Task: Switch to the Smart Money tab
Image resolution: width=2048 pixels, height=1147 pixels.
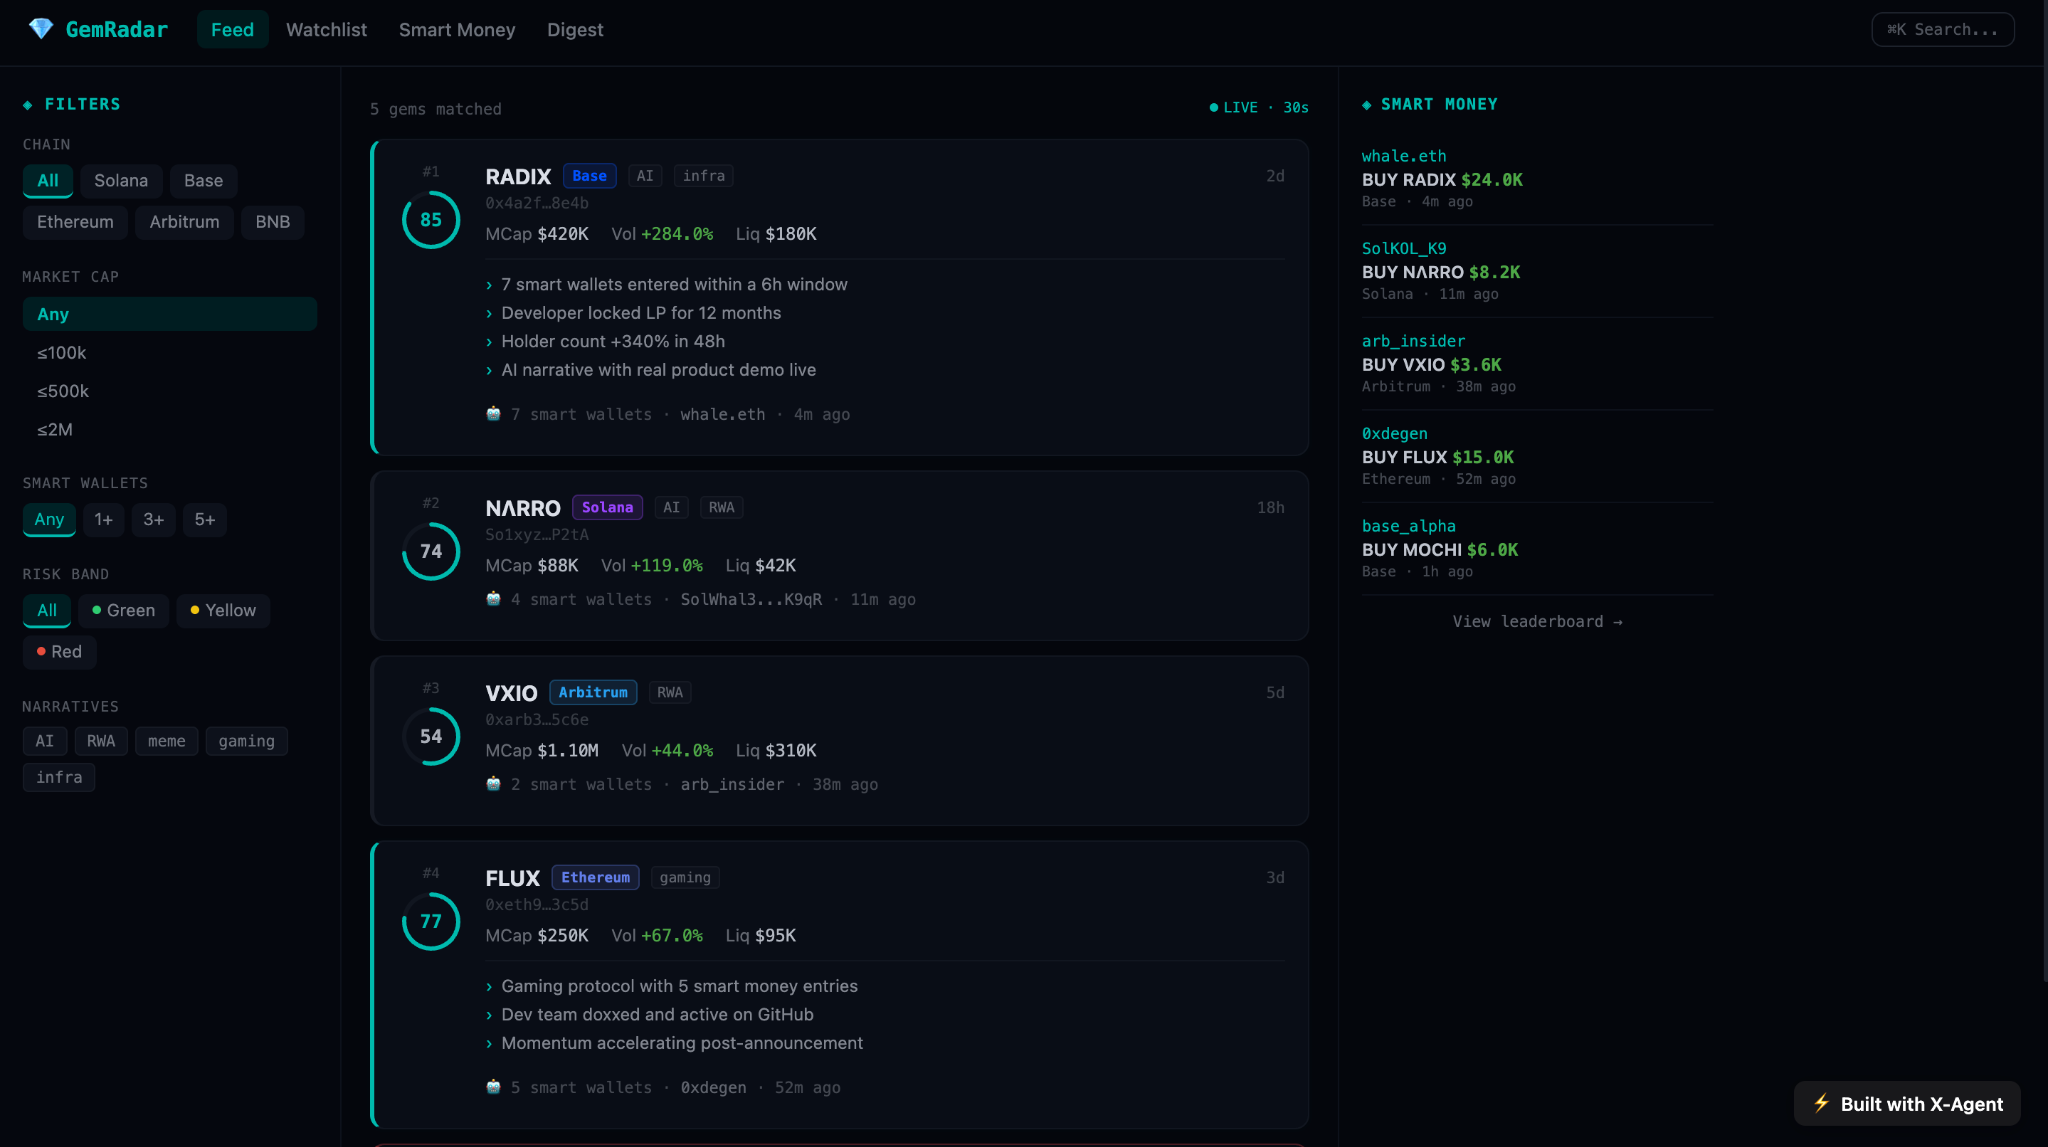Action: point(457,30)
